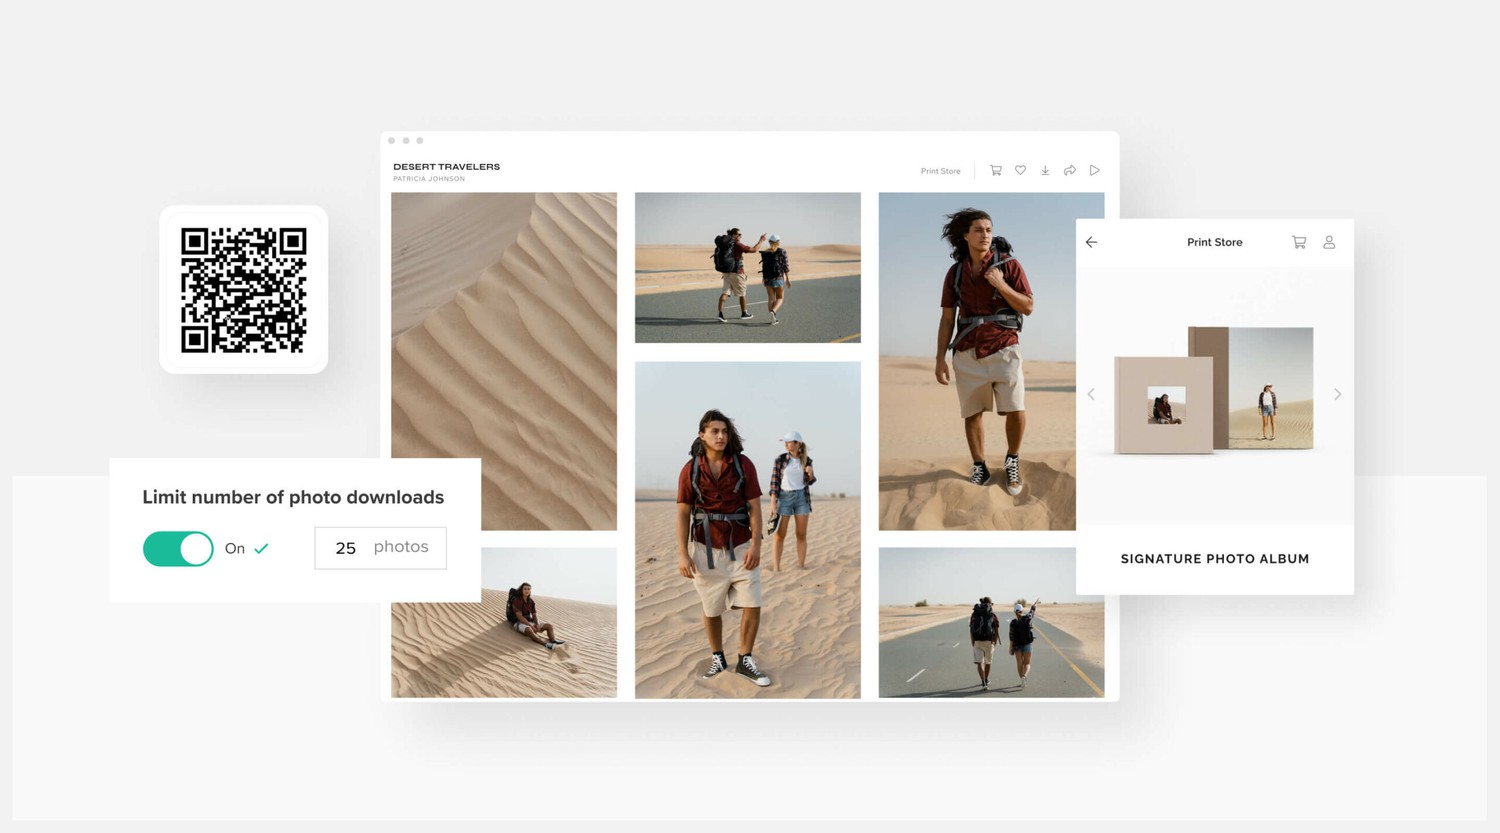Image resolution: width=1500 pixels, height=833 pixels.
Task: Start slideshow with the play icon
Action: coord(1095,171)
